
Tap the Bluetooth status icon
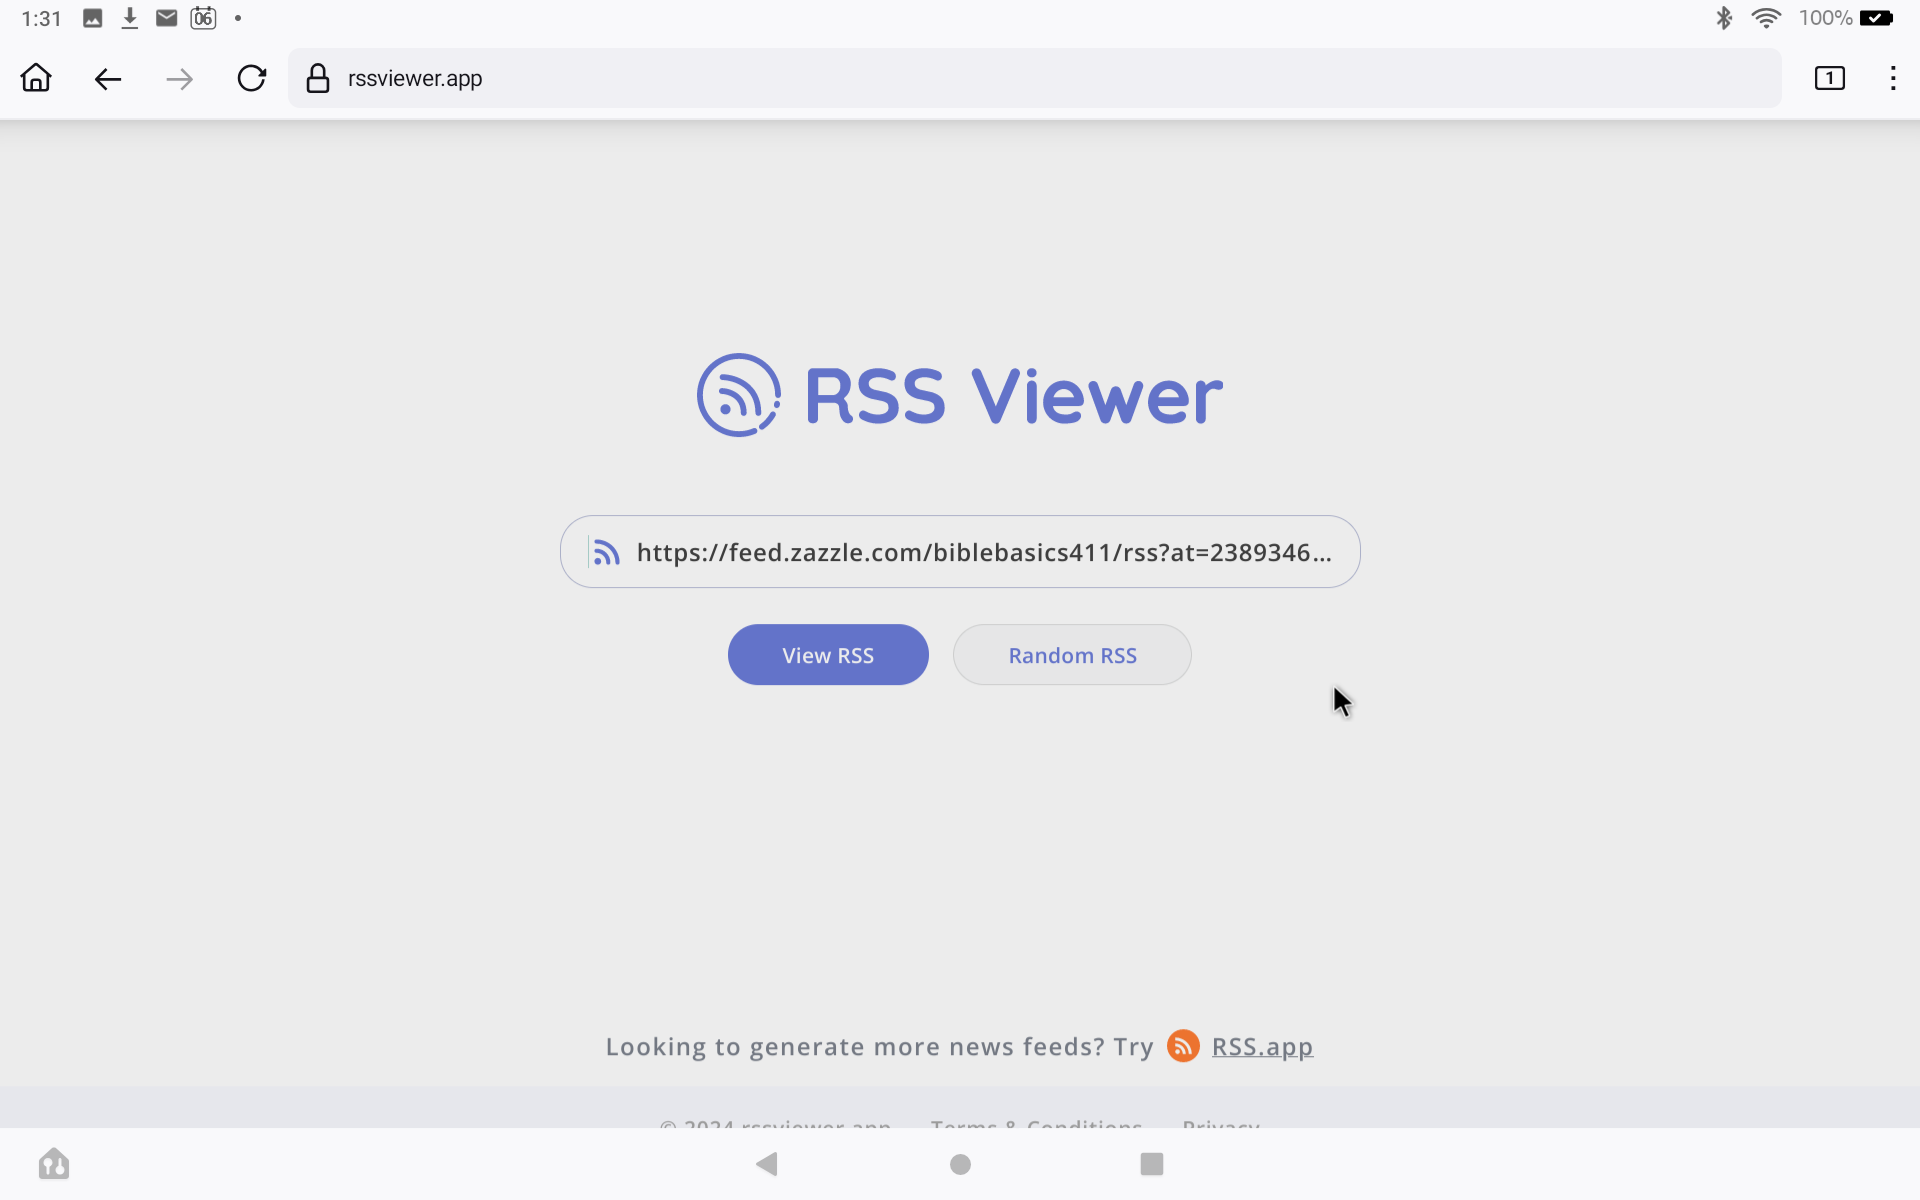click(x=1724, y=18)
